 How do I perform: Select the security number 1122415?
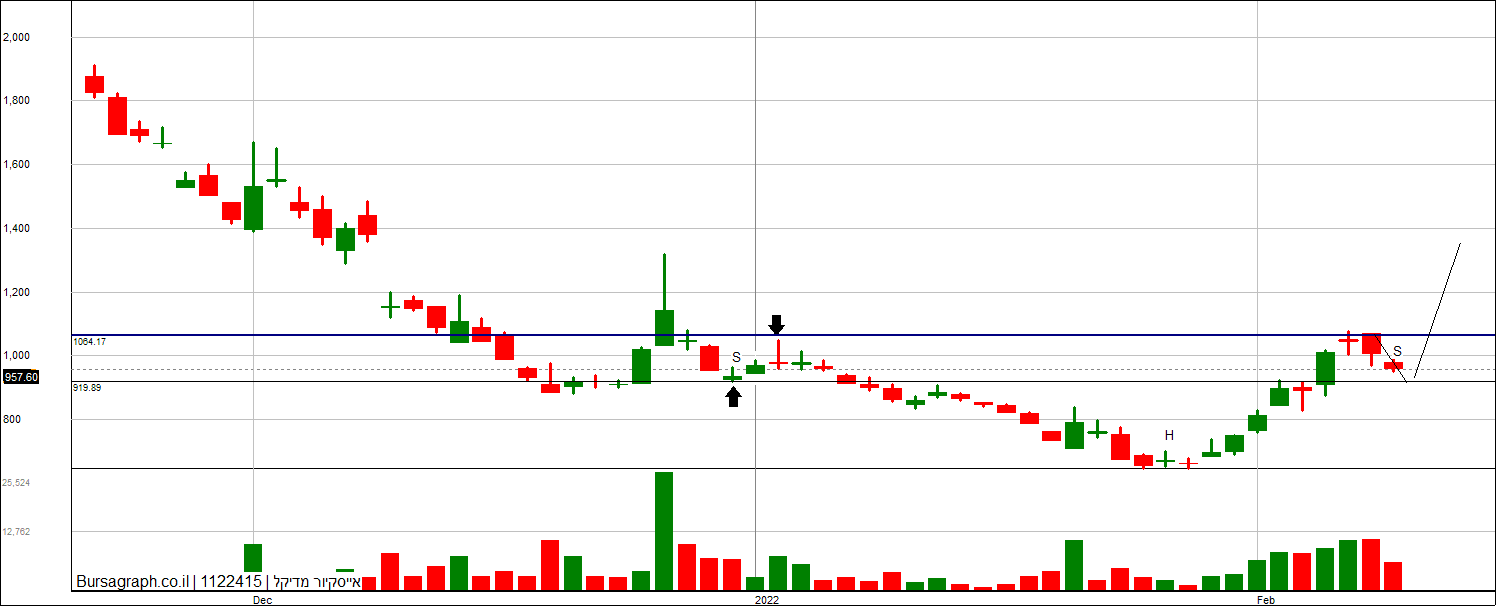[231, 581]
